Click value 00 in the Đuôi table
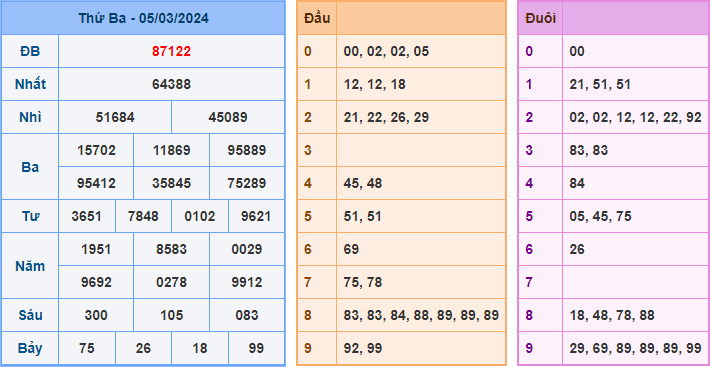Image resolution: width=710 pixels, height=367 pixels. (577, 52)
